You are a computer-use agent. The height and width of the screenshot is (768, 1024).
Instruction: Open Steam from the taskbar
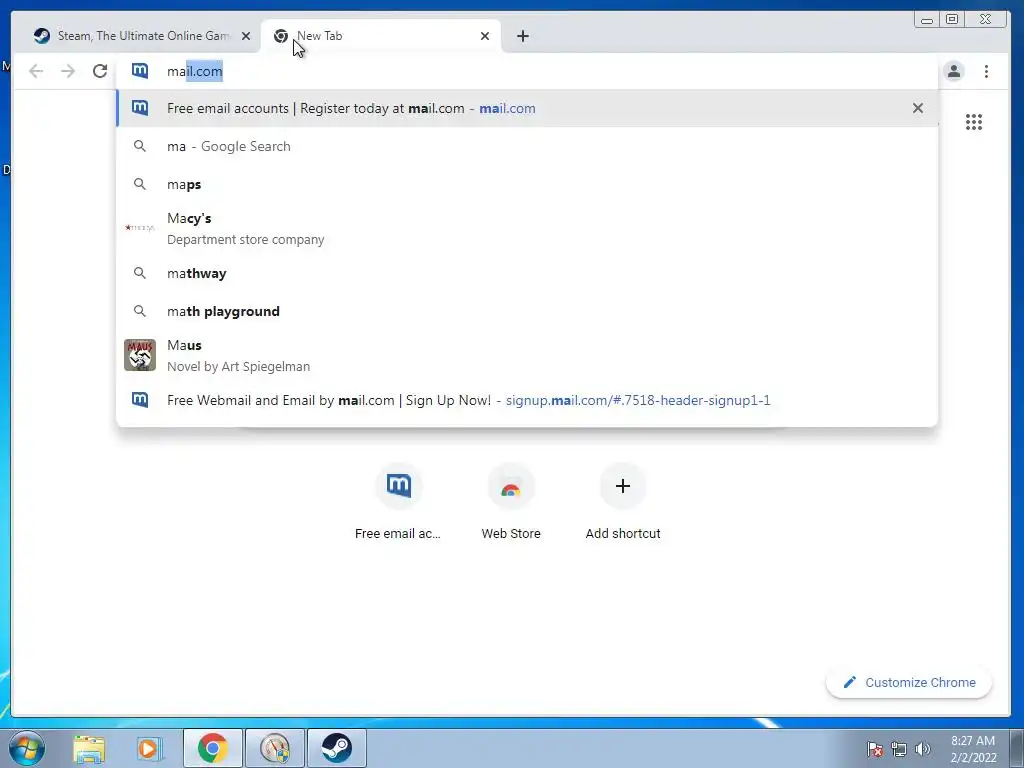[336, 748]
